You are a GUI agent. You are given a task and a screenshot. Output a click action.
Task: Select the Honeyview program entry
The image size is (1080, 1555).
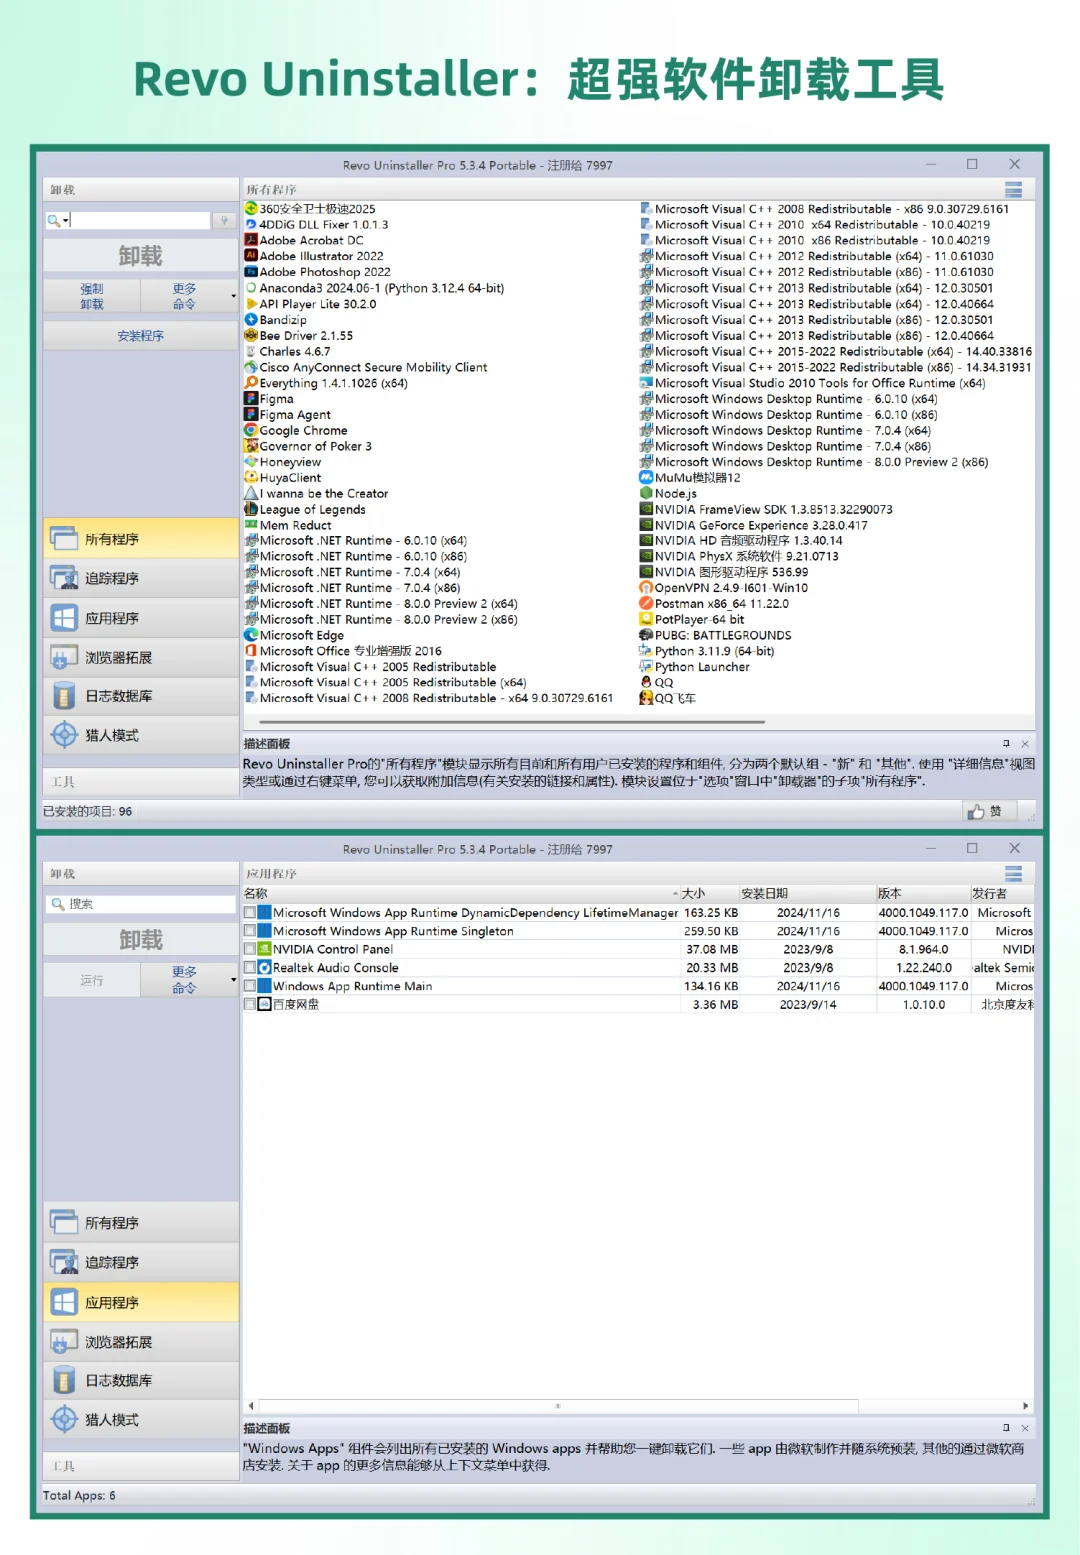283,462
